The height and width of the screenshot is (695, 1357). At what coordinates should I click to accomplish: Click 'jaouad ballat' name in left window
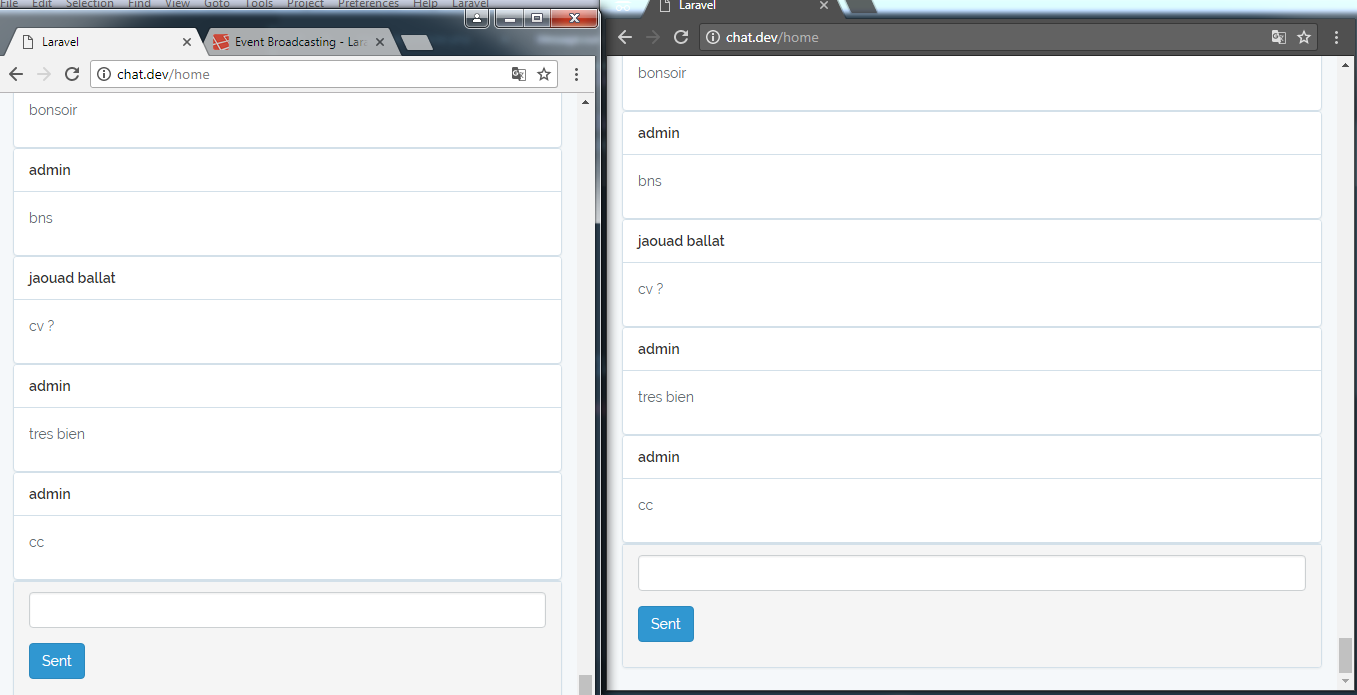72,278
